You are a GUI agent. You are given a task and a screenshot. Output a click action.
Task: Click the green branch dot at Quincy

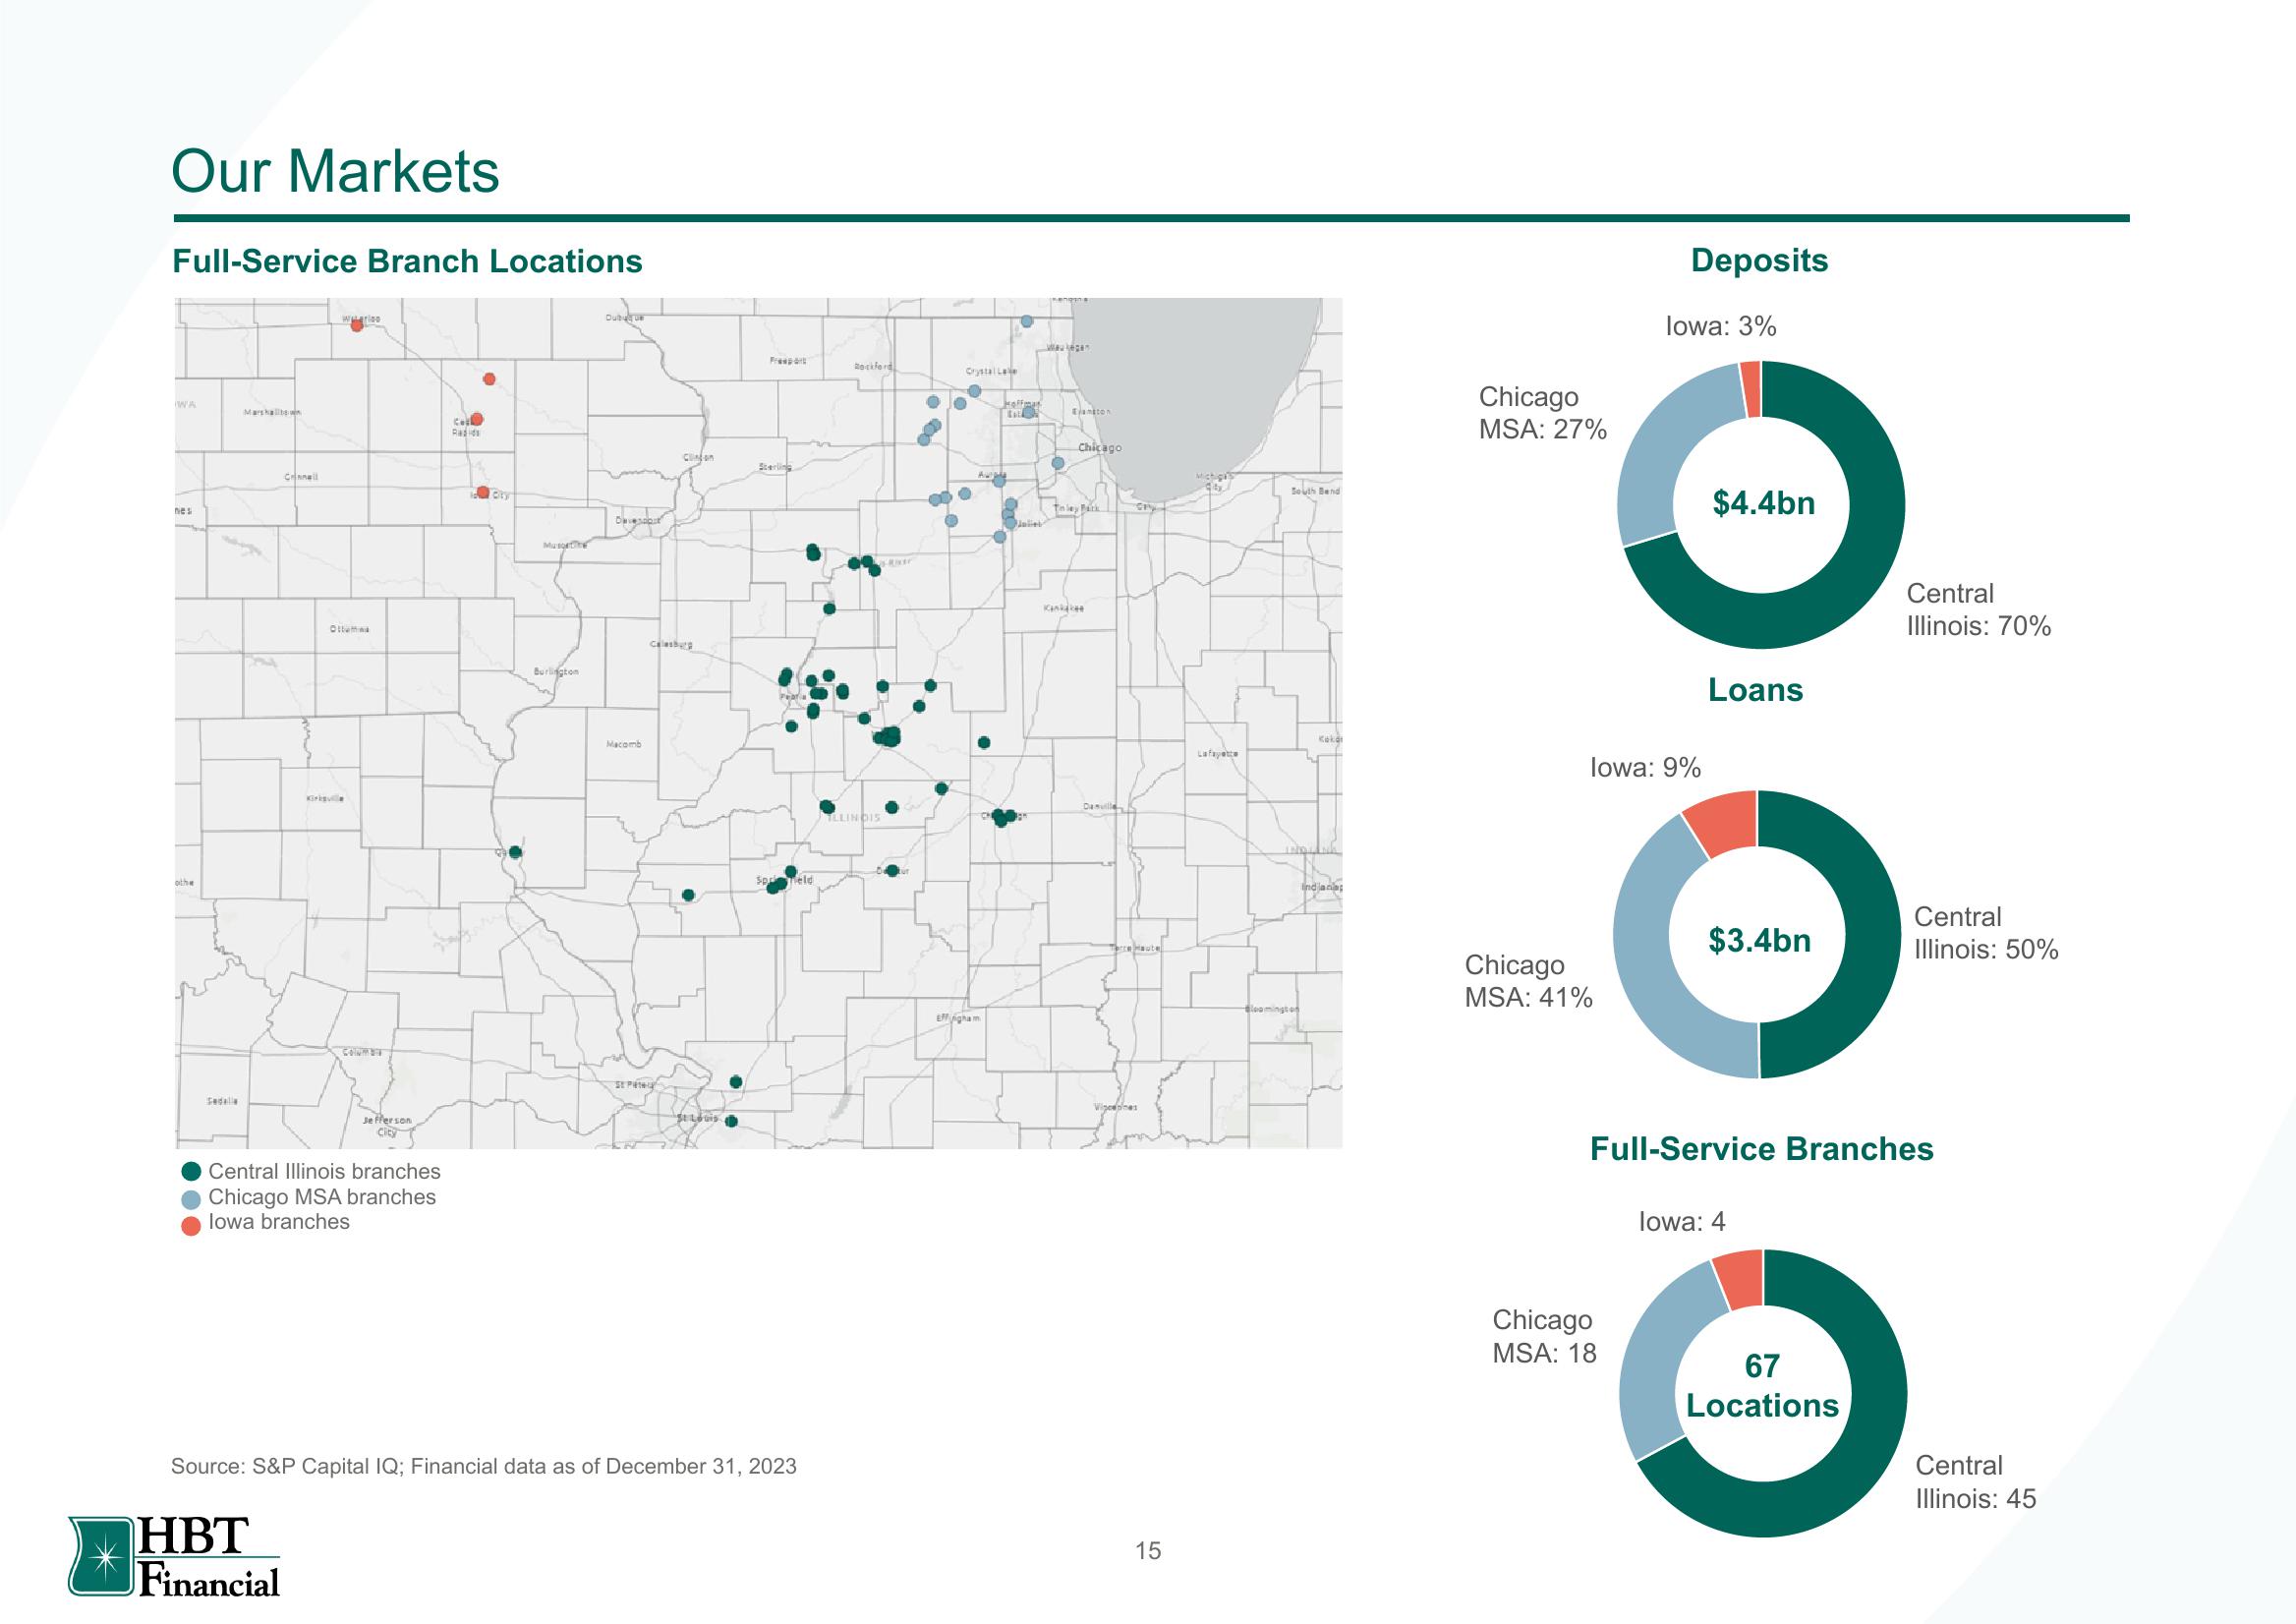[x=515, y=852]
